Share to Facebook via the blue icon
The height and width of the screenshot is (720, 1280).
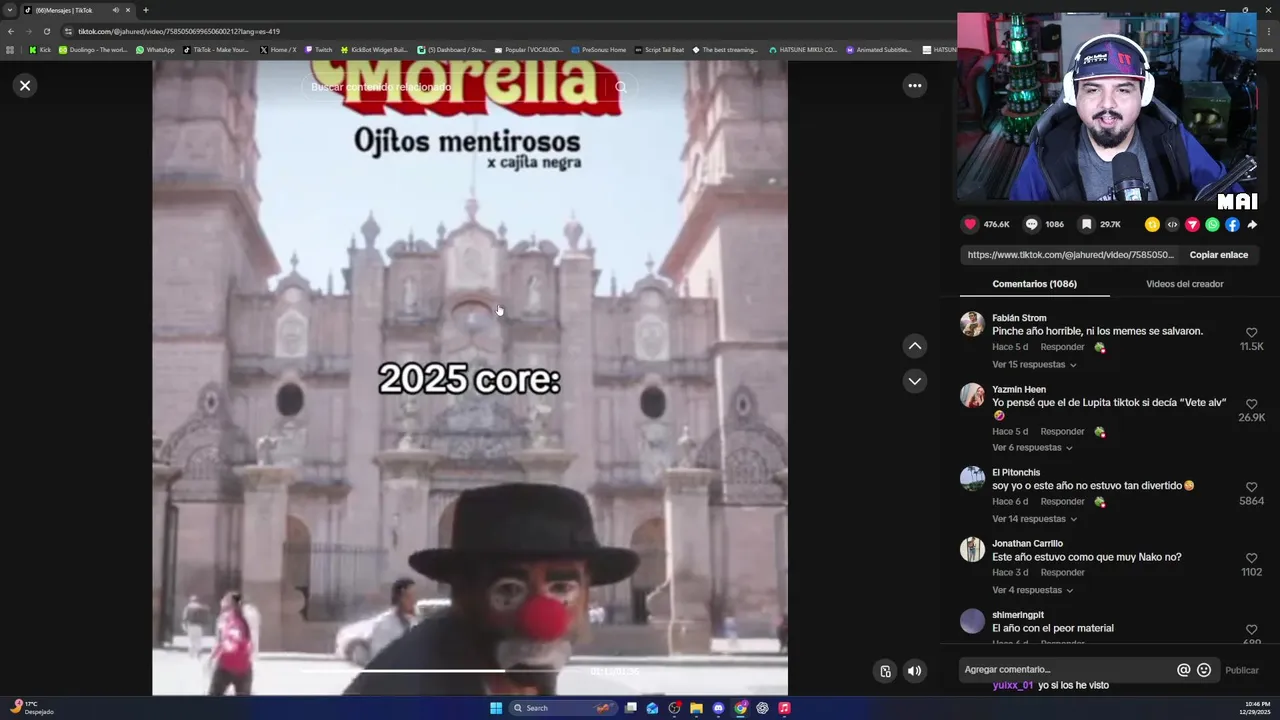pos(1232,225)
